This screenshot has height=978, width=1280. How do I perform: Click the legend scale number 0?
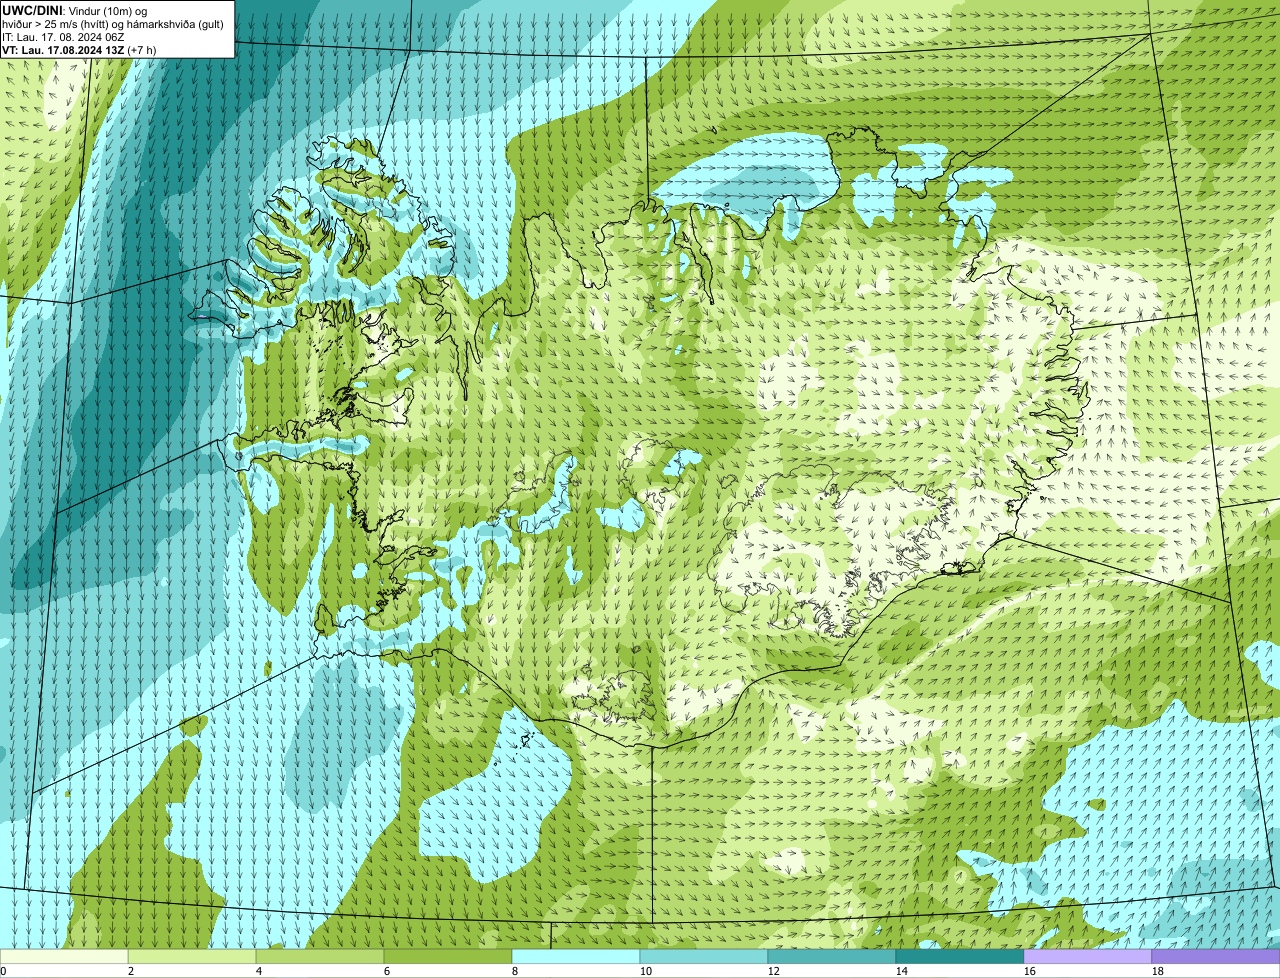pyautogui.click(x=3, y=971)
